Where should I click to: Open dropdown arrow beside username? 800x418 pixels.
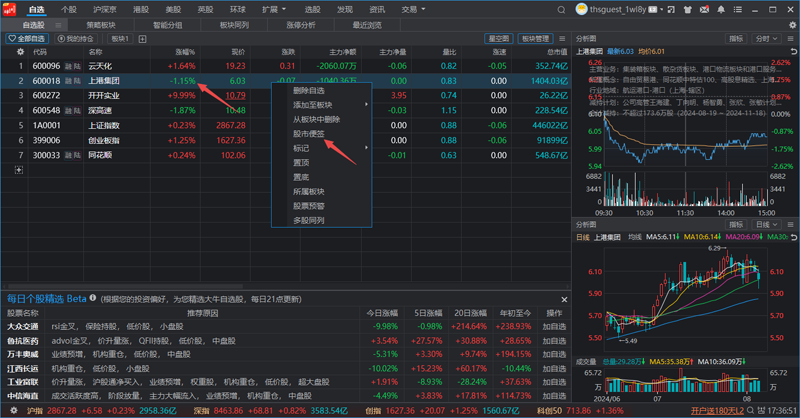(662, 10)
